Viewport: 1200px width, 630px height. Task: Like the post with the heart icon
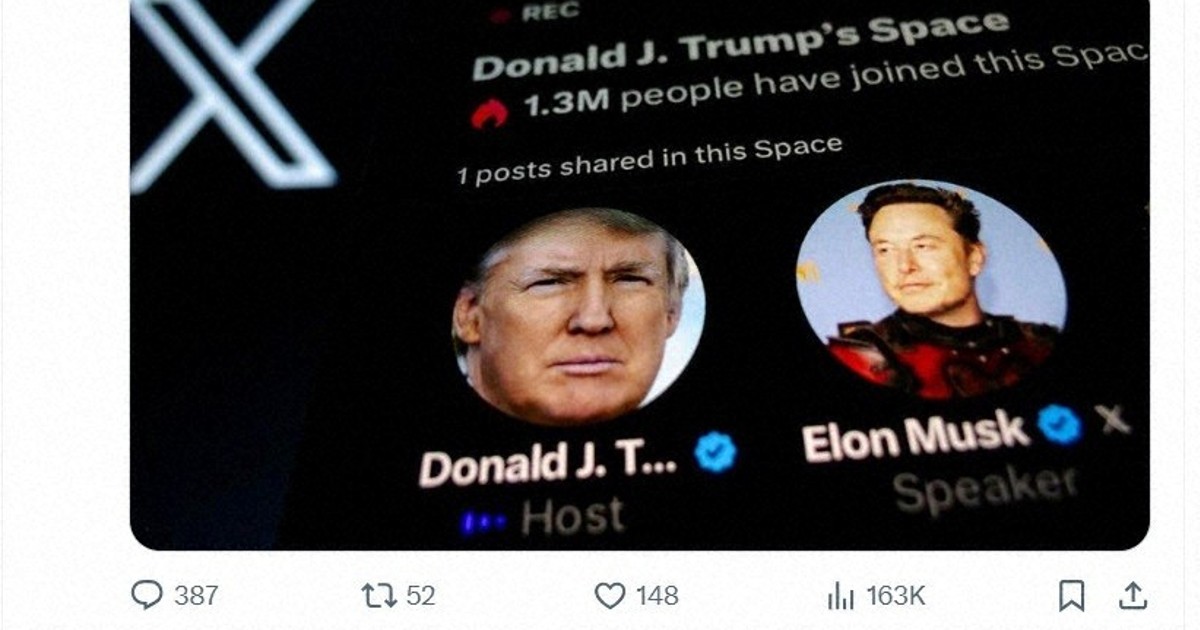pyautogui.click(x=610, y=596)
